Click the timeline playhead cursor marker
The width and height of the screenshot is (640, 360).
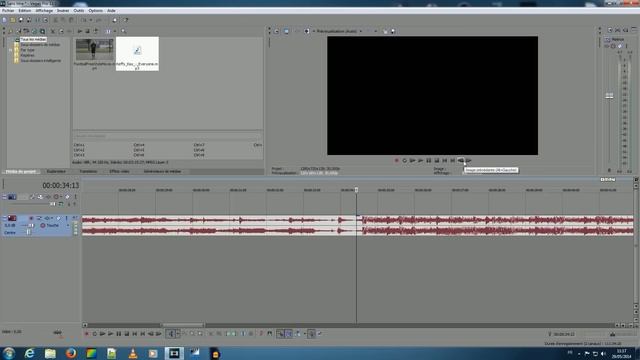click(x=356, y=190)
